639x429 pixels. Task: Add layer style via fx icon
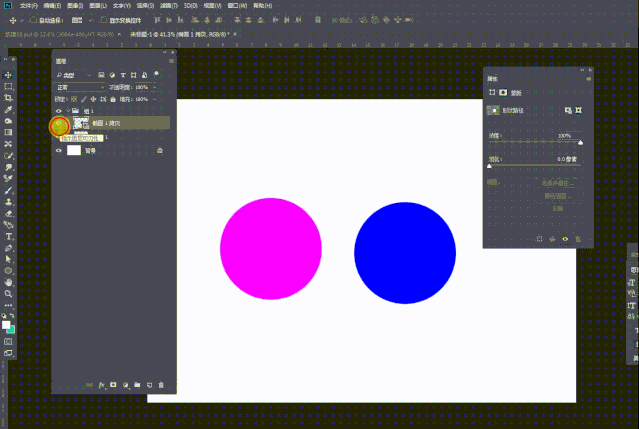click(x=101, y=384)
